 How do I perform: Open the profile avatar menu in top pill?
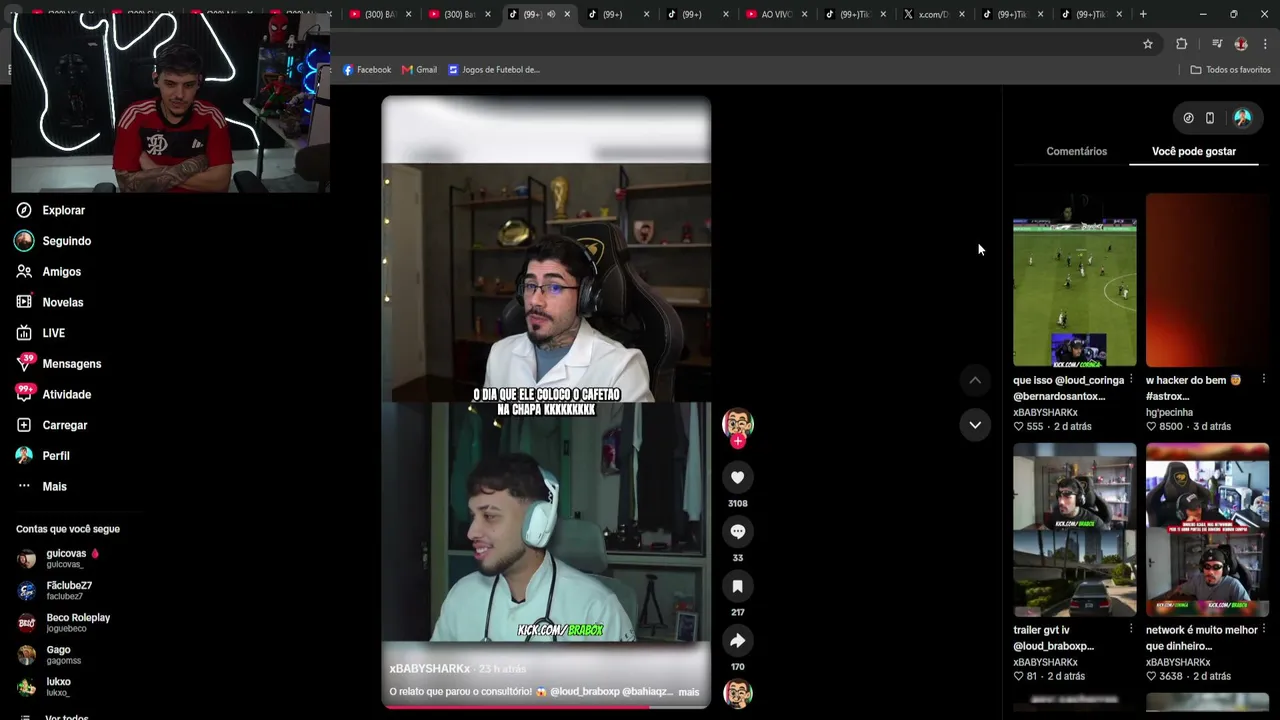point(1242,118)
